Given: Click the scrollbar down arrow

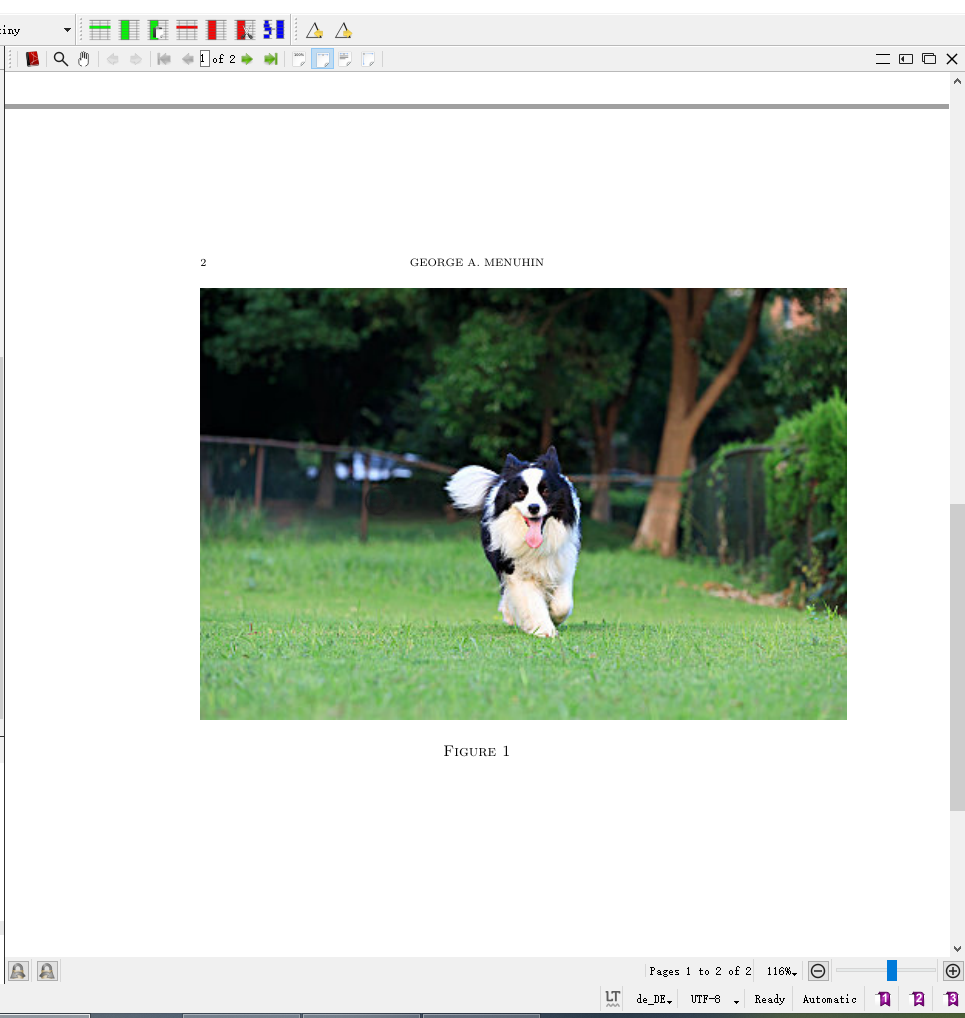Looking at the screenshot, I should 957,949.
